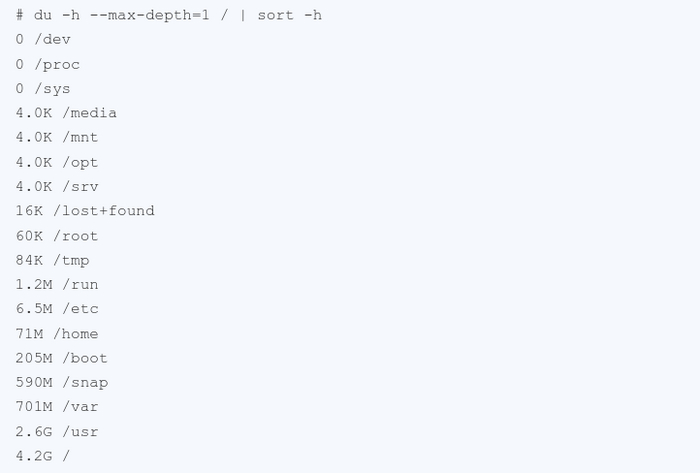Click the 60K /root line
The image size is (700, 473).
[x=57, y=236]
